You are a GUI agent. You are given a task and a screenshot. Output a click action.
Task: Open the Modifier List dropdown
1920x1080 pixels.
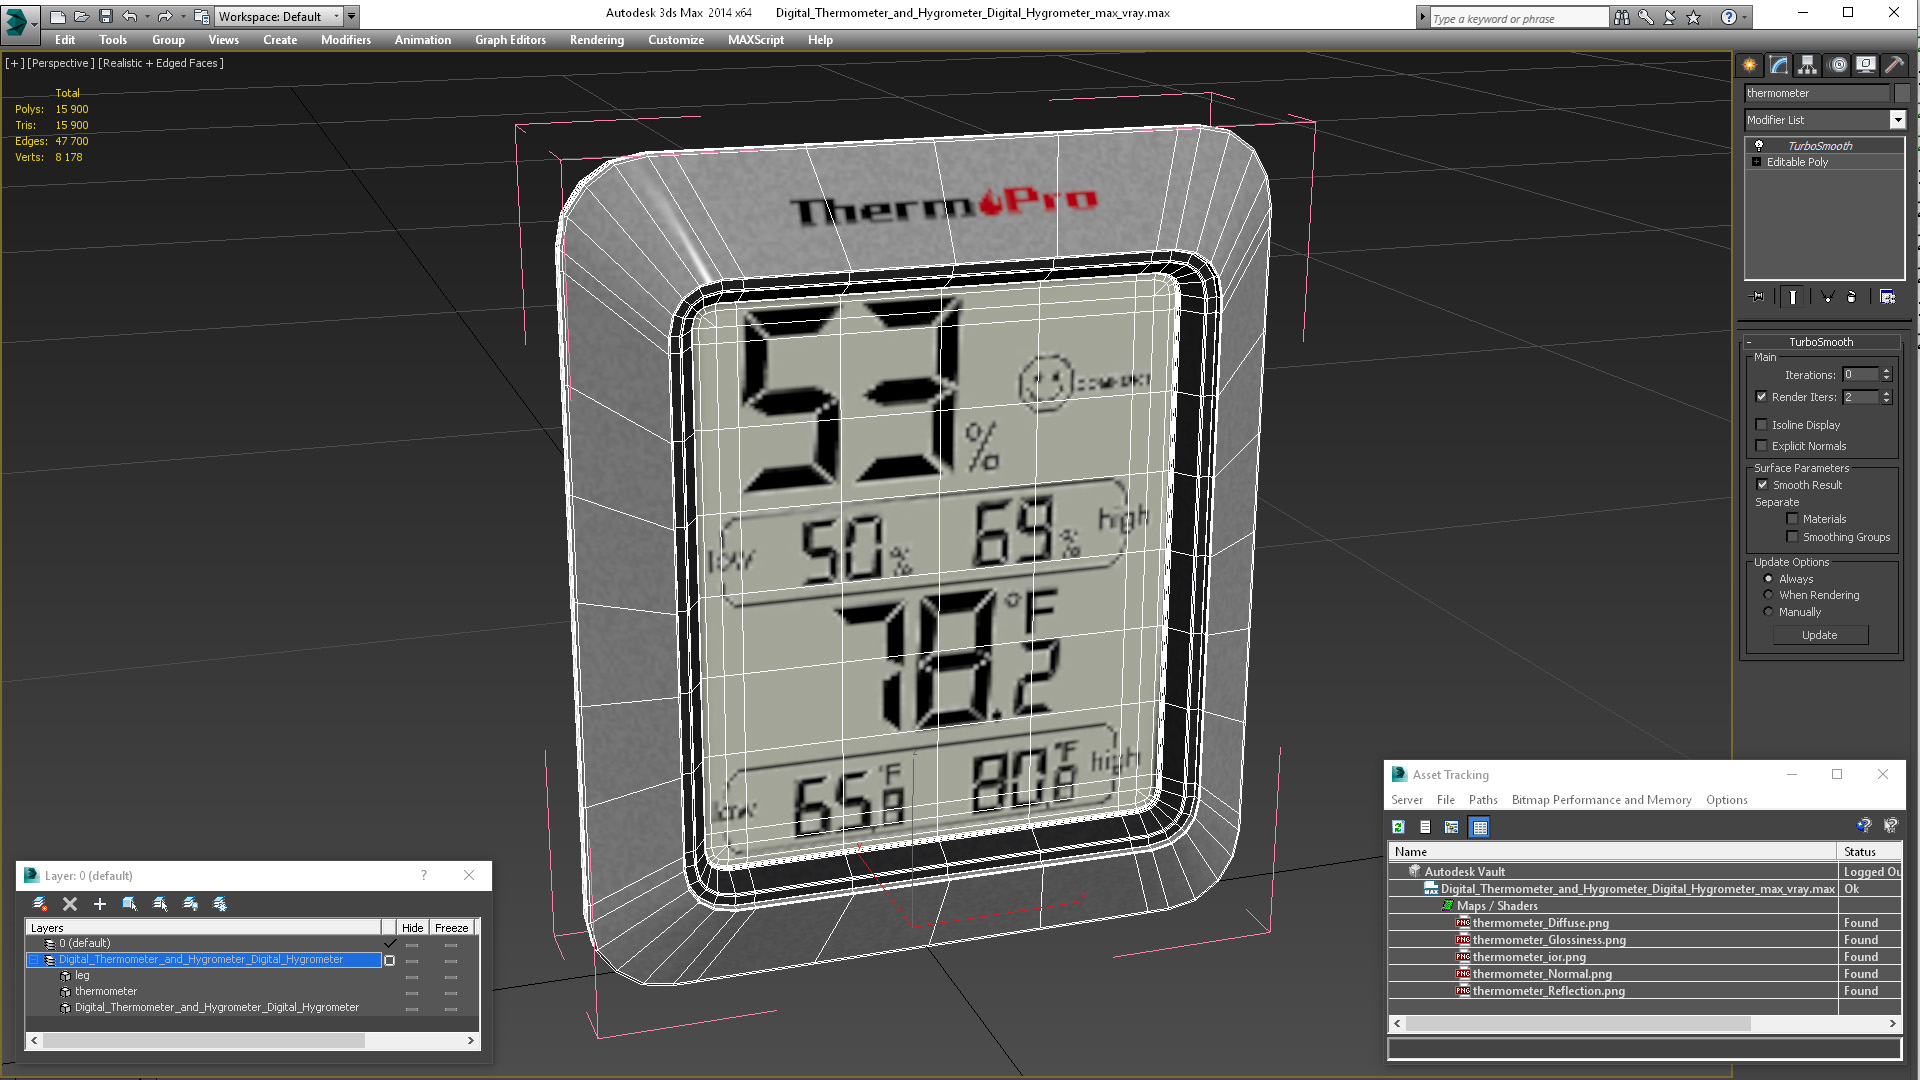pos(1897,120)
